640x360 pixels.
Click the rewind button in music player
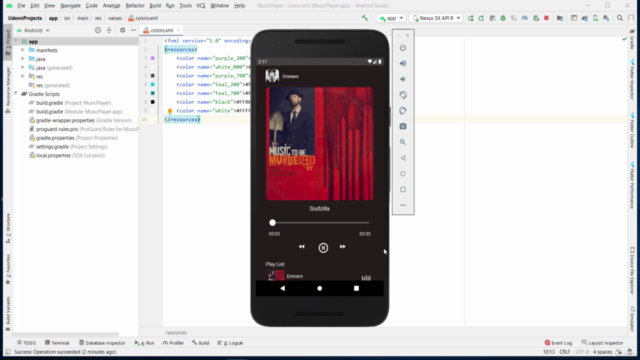click(302, 247)
